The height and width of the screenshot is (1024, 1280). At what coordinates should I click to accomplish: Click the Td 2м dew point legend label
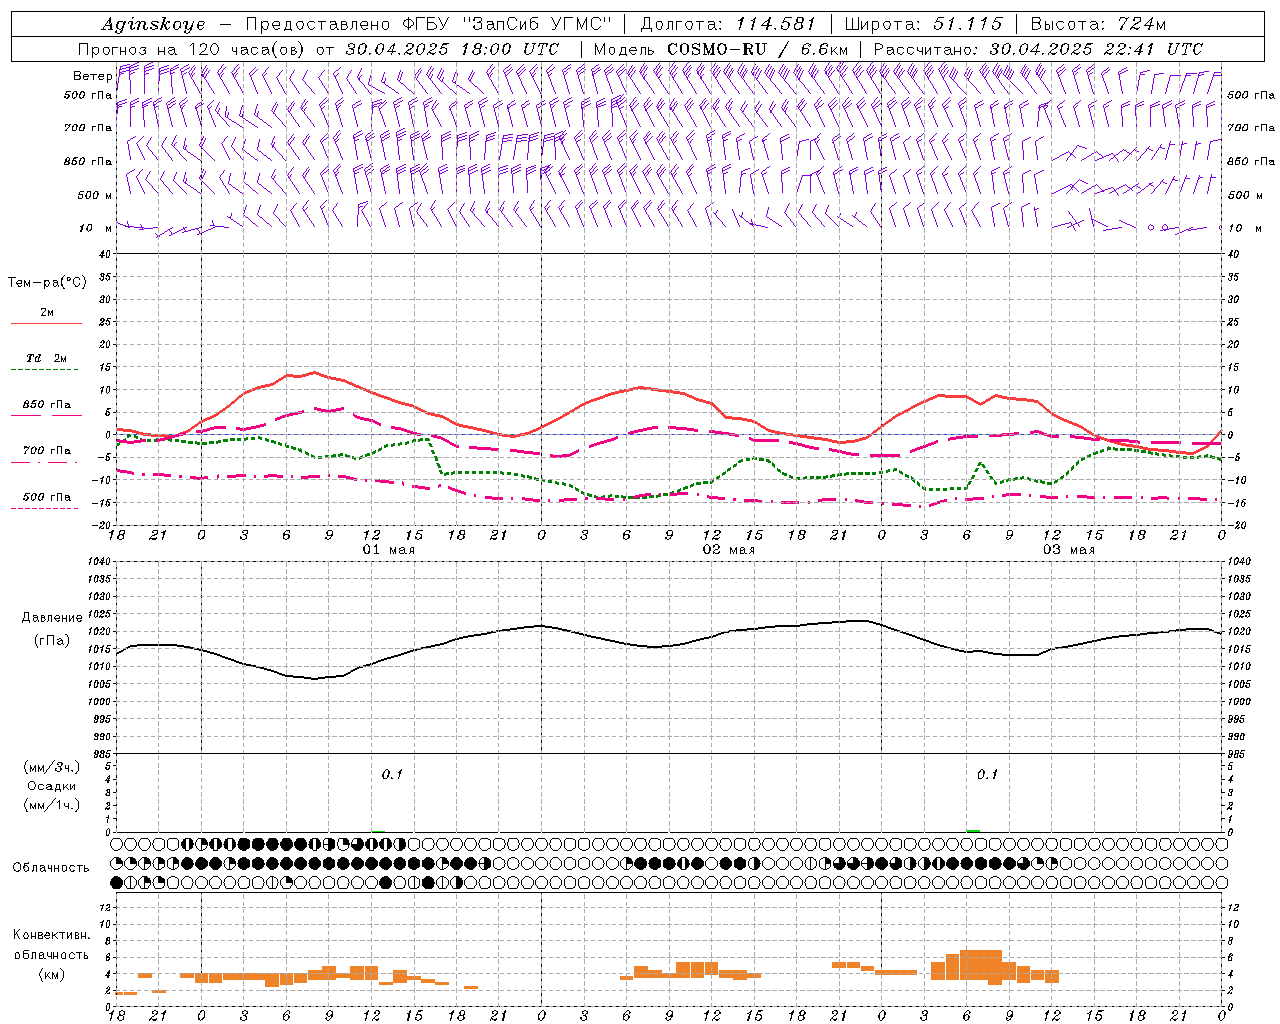[47, 358]
